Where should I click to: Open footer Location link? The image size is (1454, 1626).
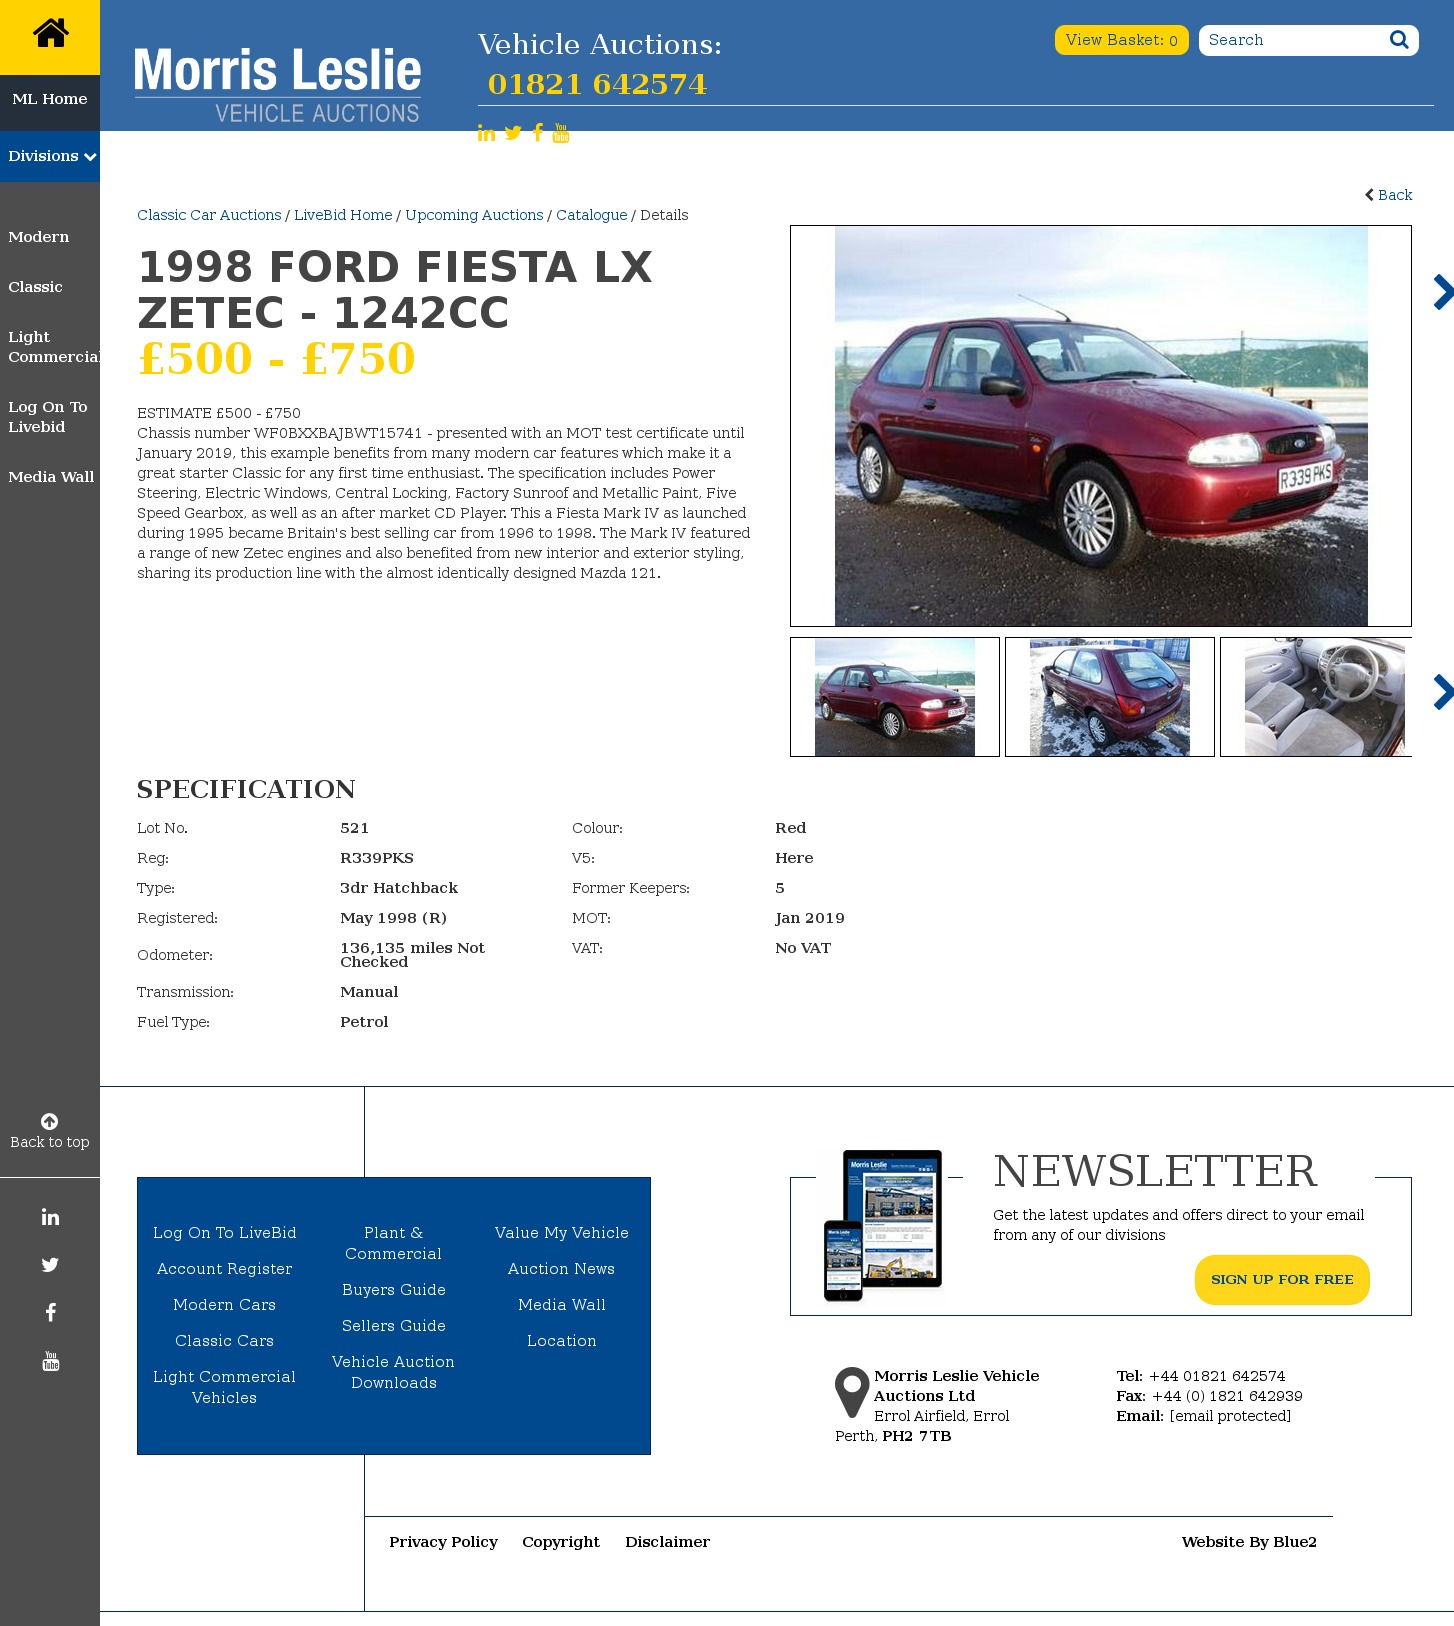(562, 1341)
